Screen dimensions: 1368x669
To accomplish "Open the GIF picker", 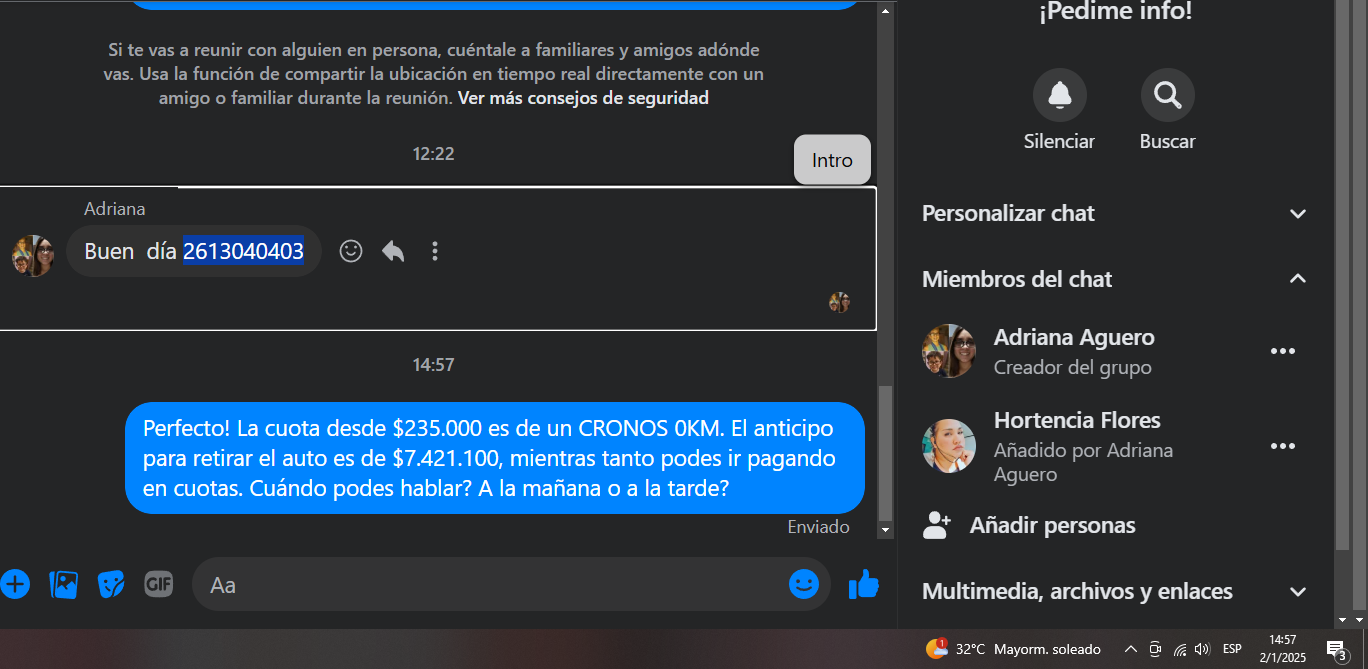I will [158, 584].
